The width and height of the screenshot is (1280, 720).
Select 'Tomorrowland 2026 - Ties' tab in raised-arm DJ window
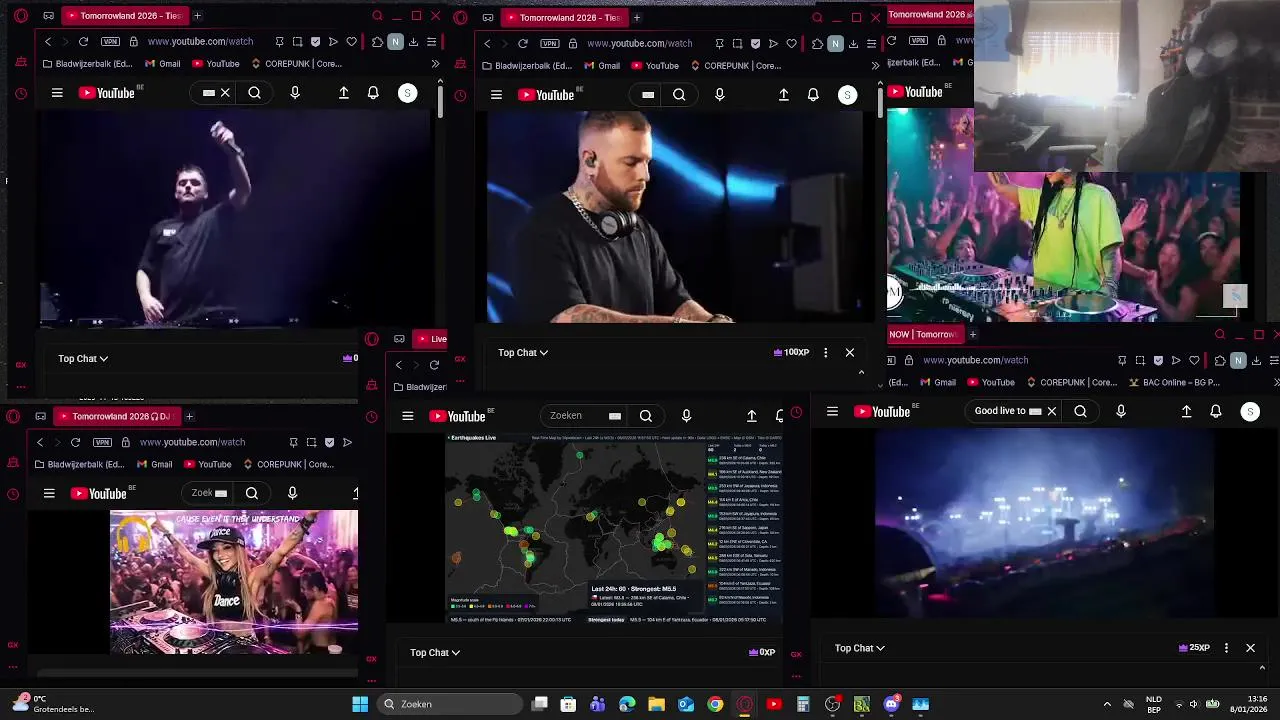tap(124, 16)
